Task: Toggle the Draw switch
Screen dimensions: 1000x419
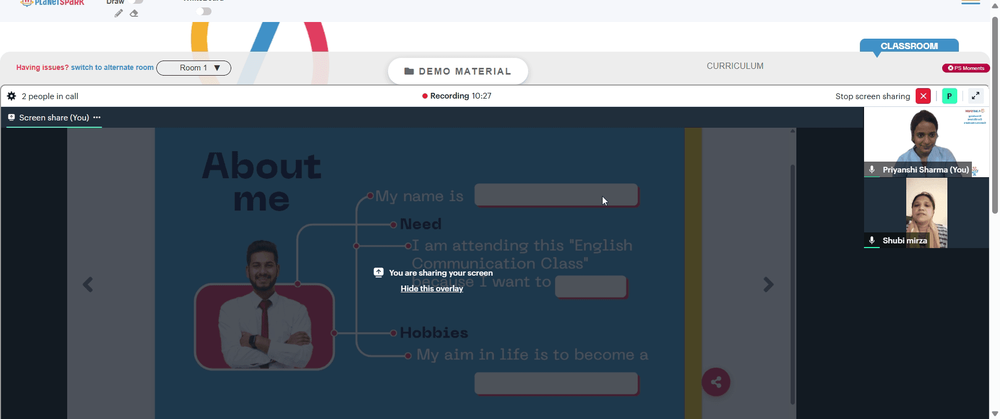Action: click(x=136, y=2)
